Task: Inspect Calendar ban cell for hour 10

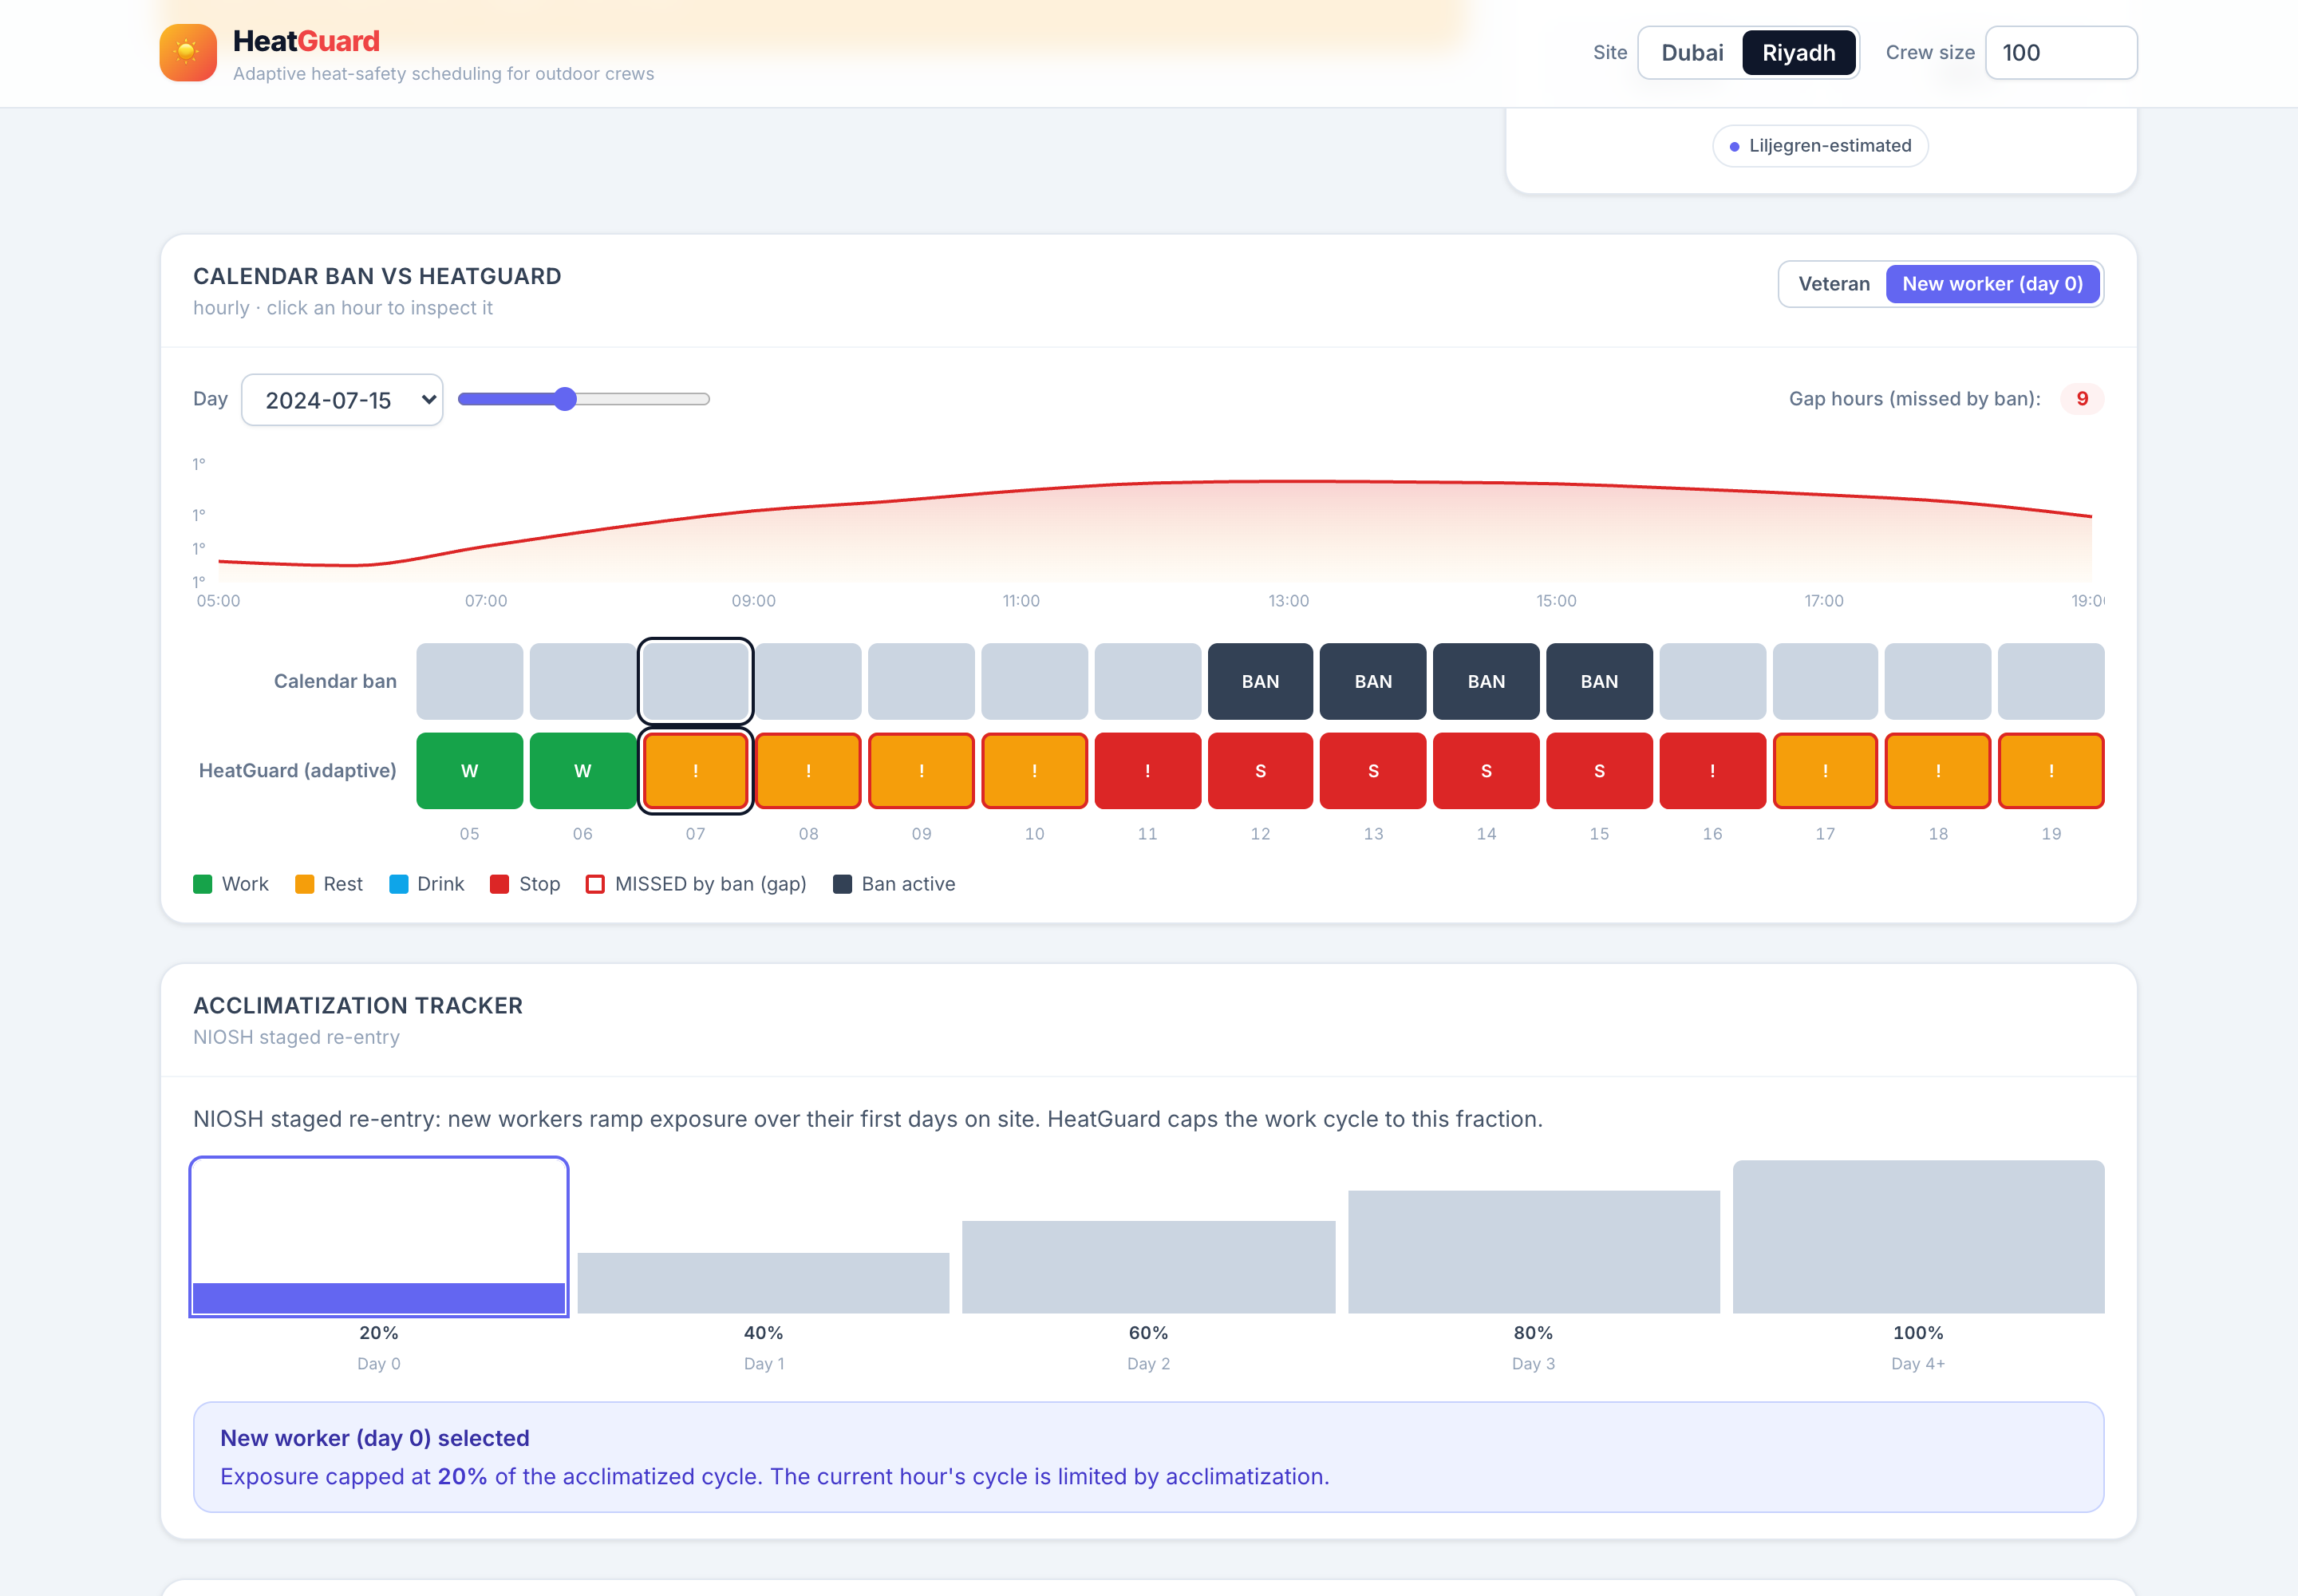Action: (1034, 681)
